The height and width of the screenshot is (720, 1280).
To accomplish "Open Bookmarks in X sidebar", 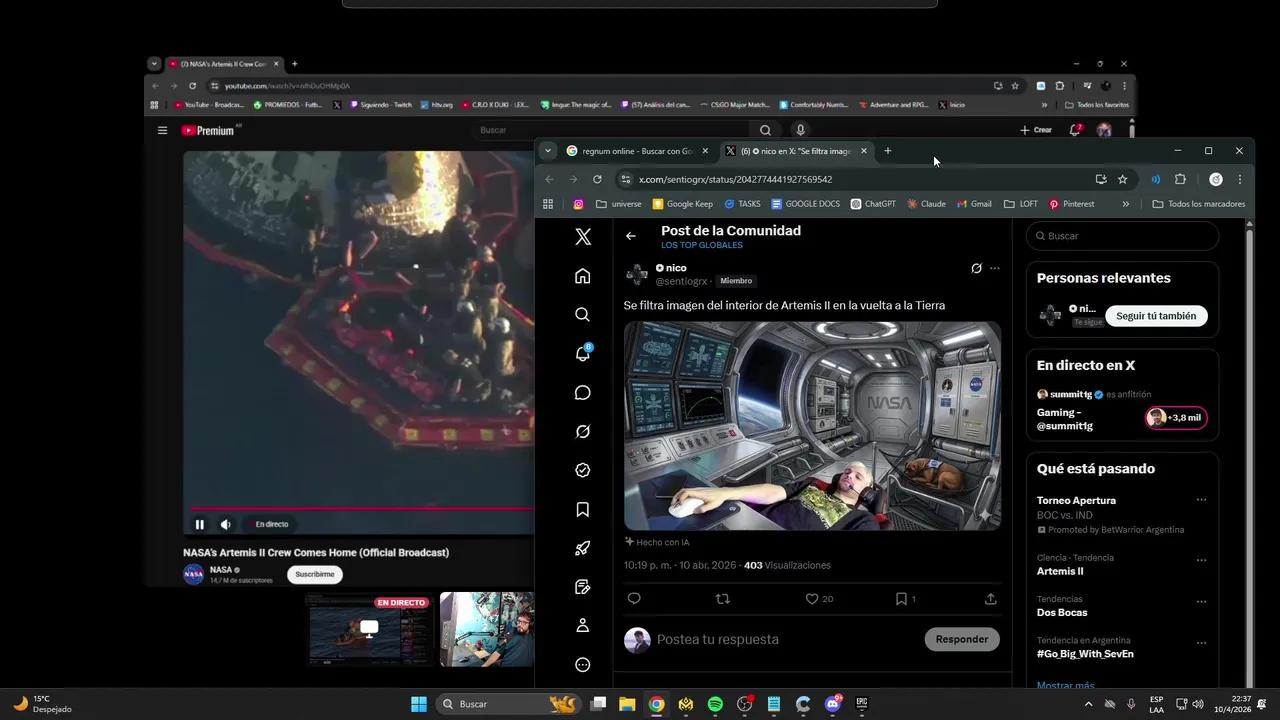I will [x=583, y=509].
